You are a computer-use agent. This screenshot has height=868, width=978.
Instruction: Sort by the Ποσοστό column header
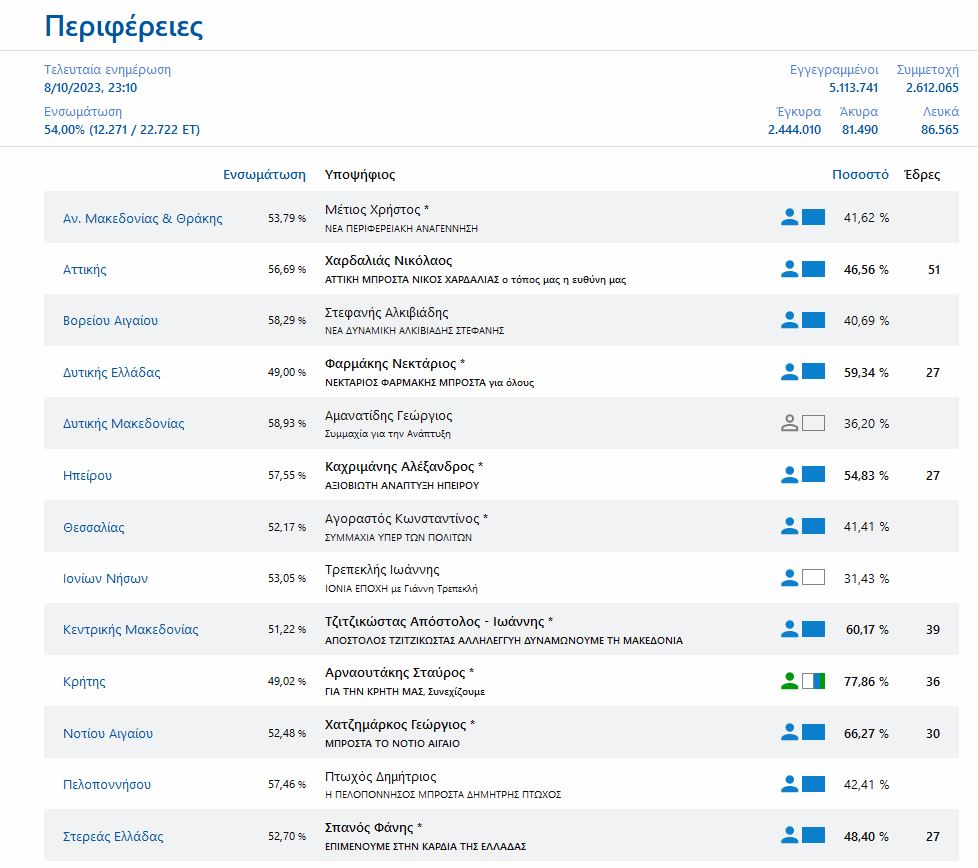860,174
